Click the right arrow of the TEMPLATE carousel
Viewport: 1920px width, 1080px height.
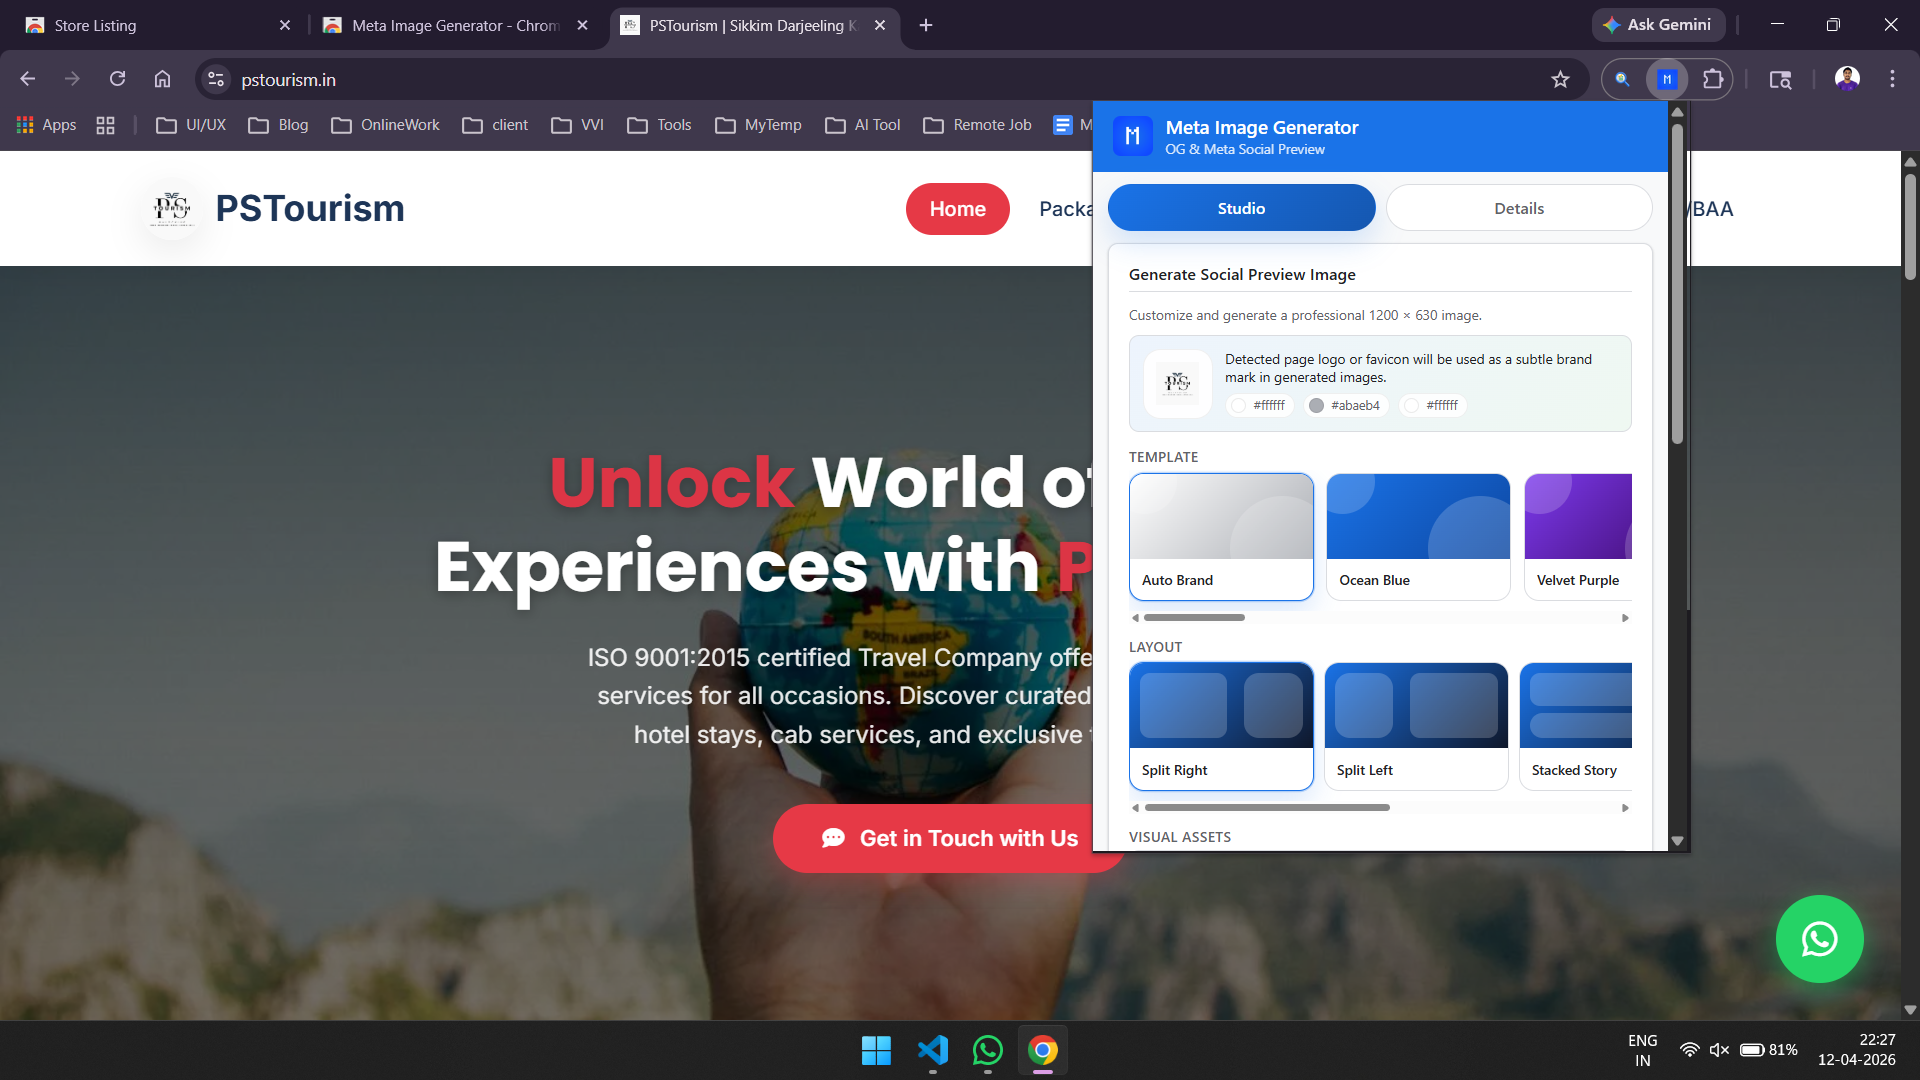(x=1624, y=618)
